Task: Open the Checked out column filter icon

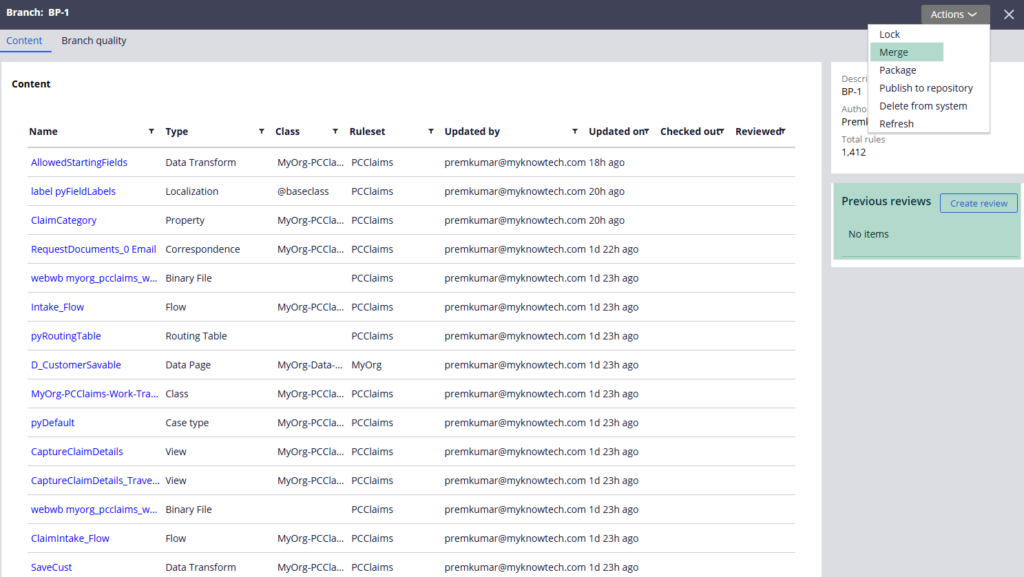Action: [722, 131]
